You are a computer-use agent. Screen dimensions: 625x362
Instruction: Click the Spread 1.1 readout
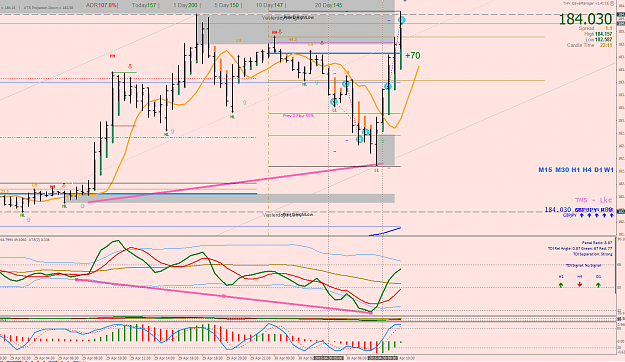coord(596,29)
